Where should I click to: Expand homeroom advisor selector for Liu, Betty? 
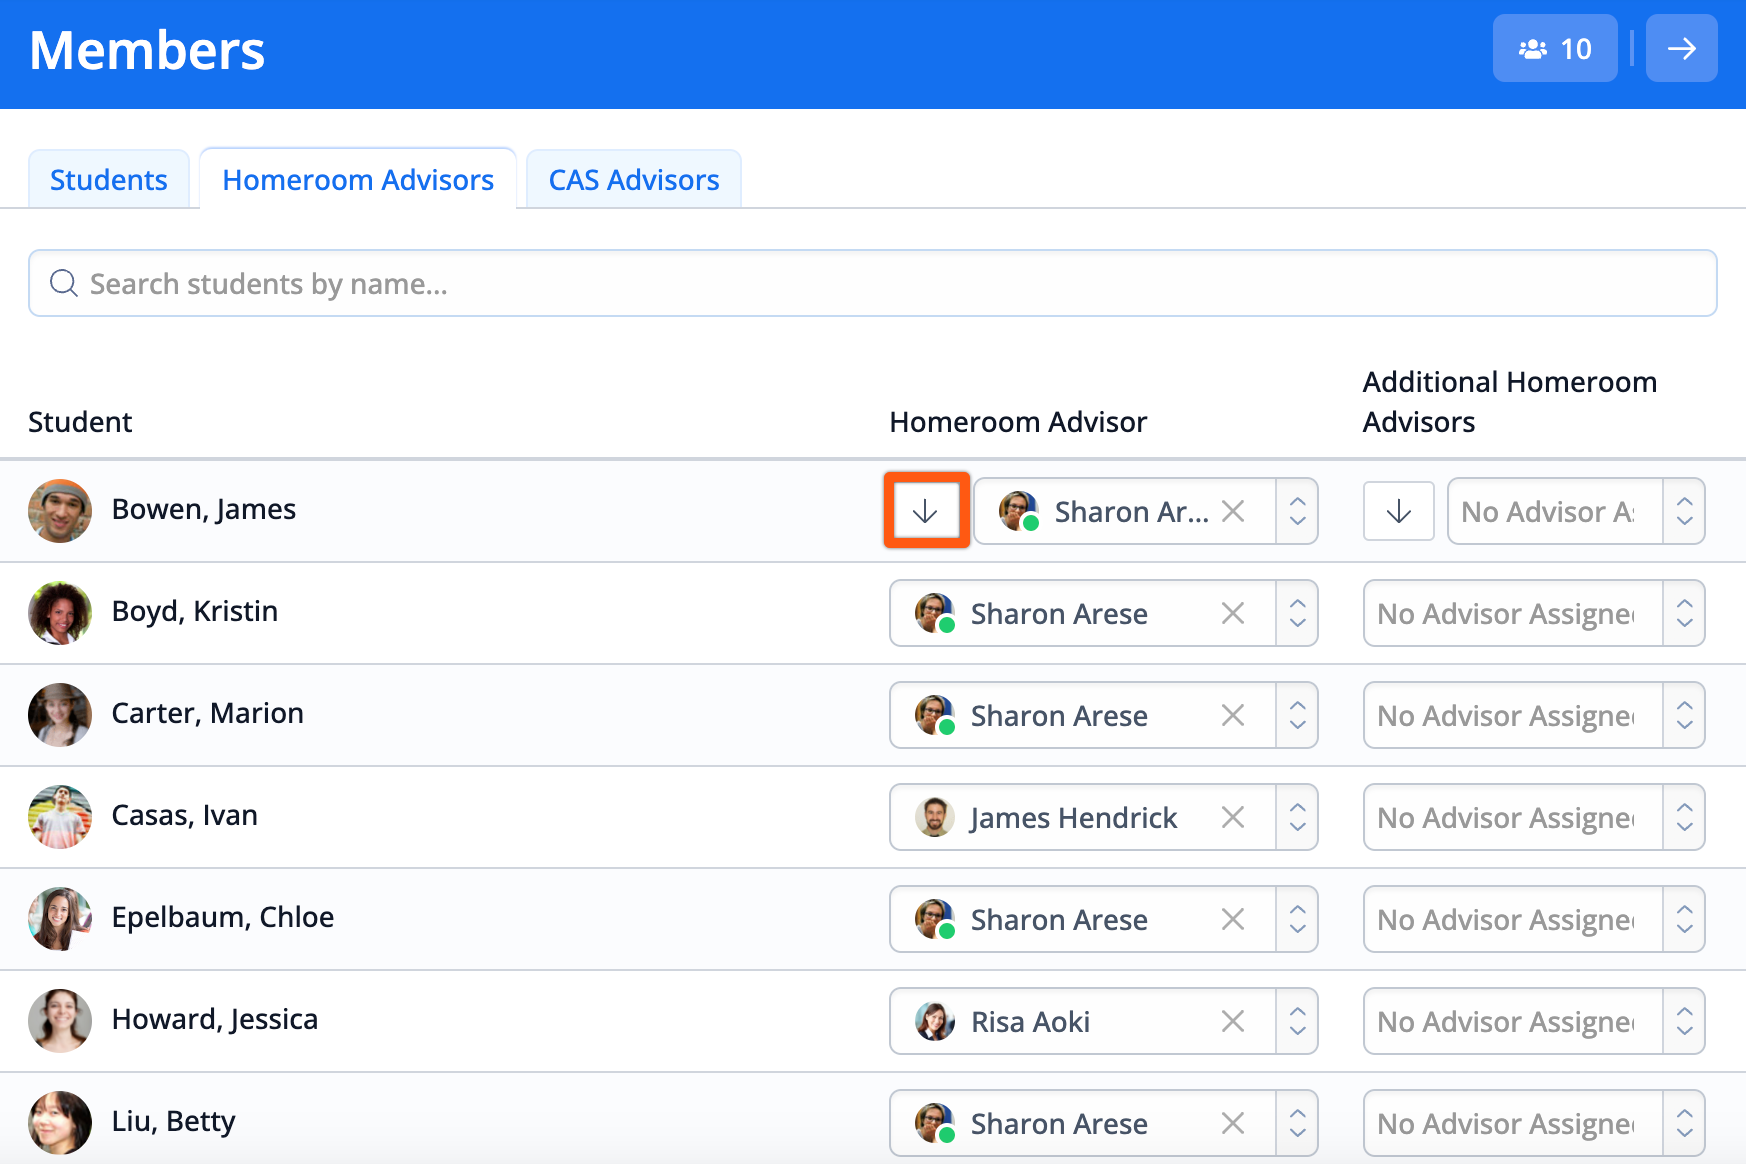pyautogui.click(x=1297, y=1123)
